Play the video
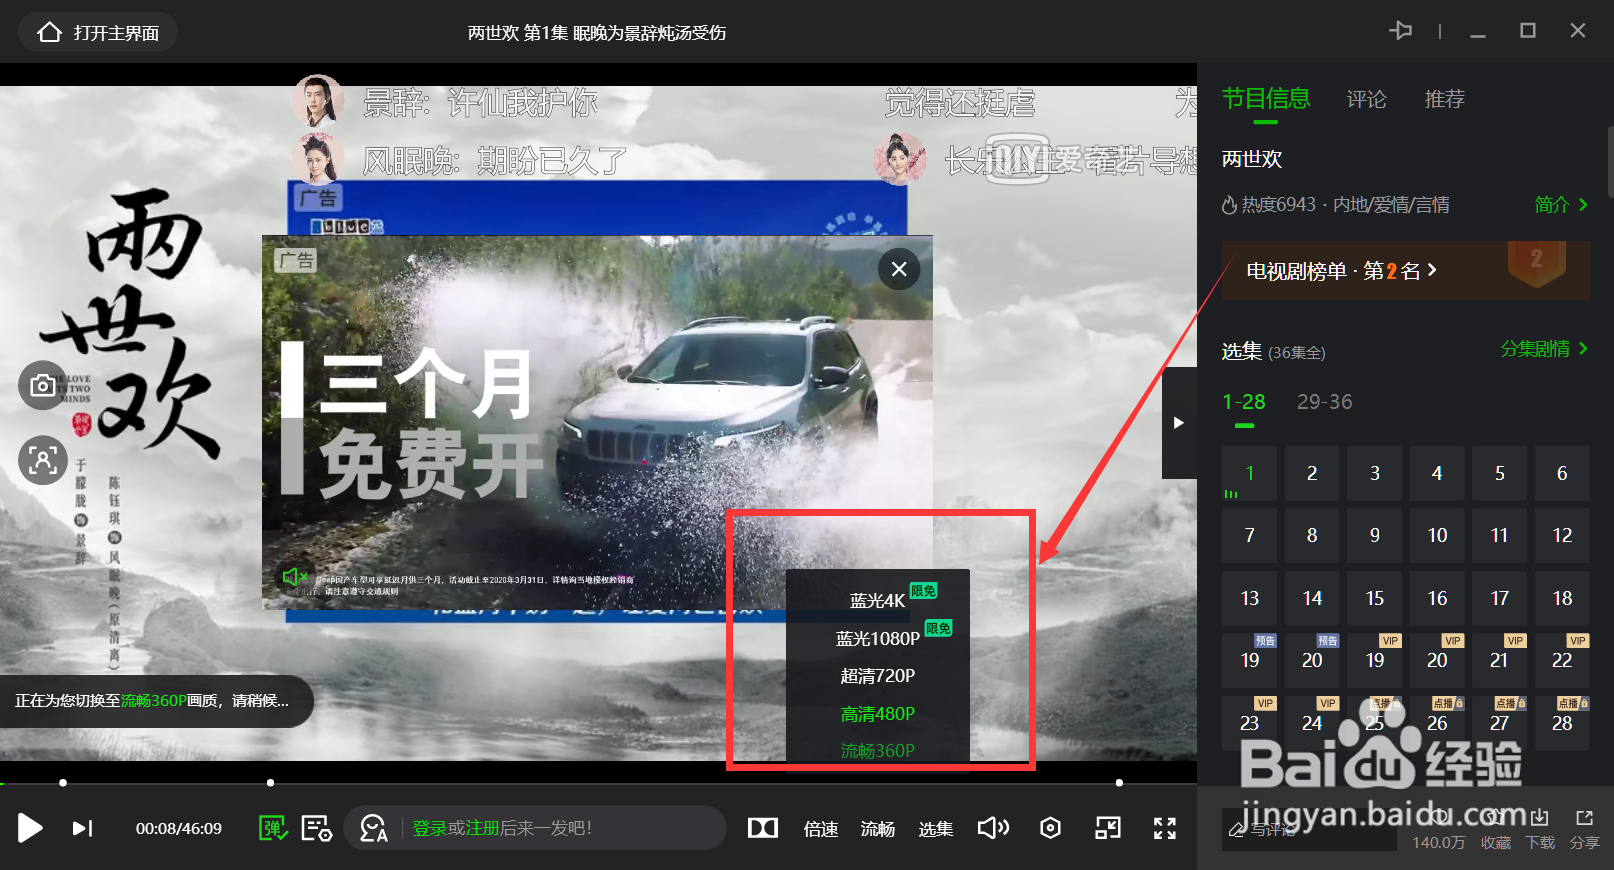Screen dimensions: 1614x870 click(x=30, y=828)
